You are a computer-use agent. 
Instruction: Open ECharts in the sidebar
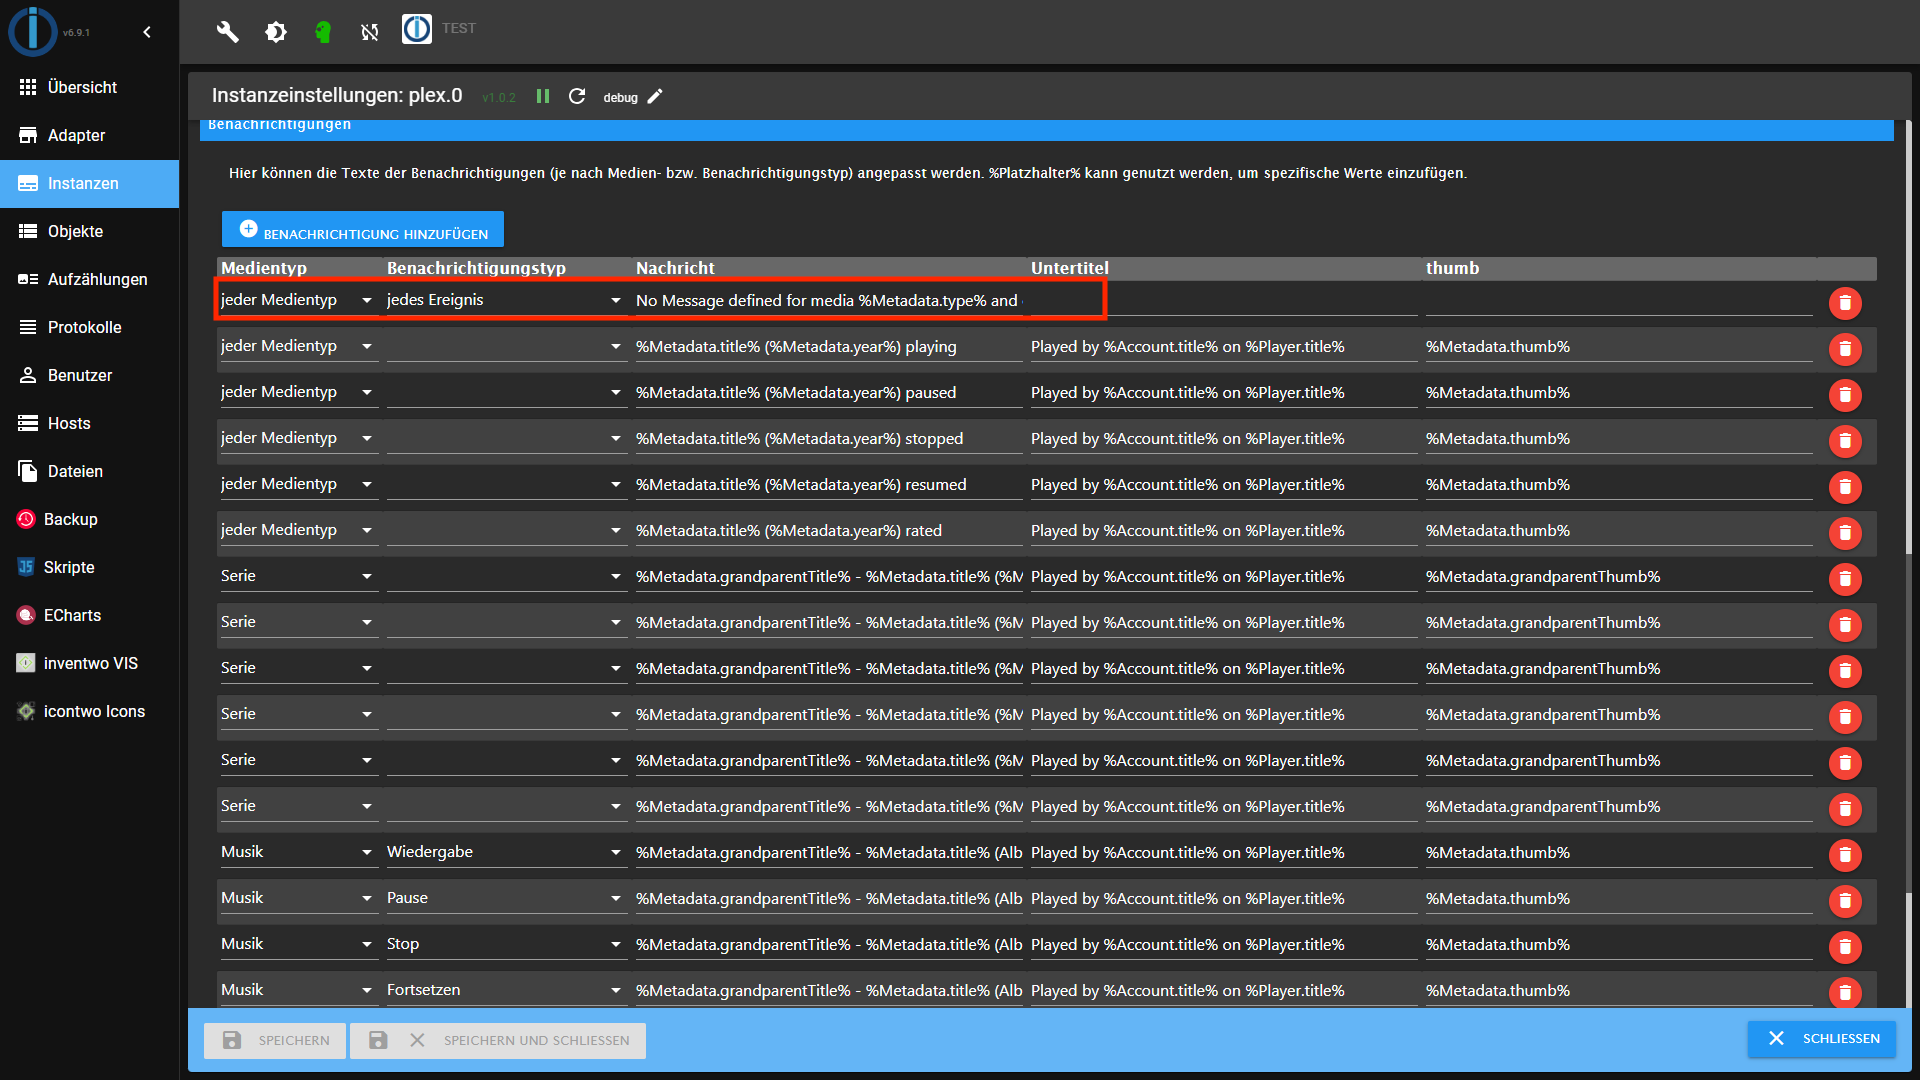click(89, 615)
